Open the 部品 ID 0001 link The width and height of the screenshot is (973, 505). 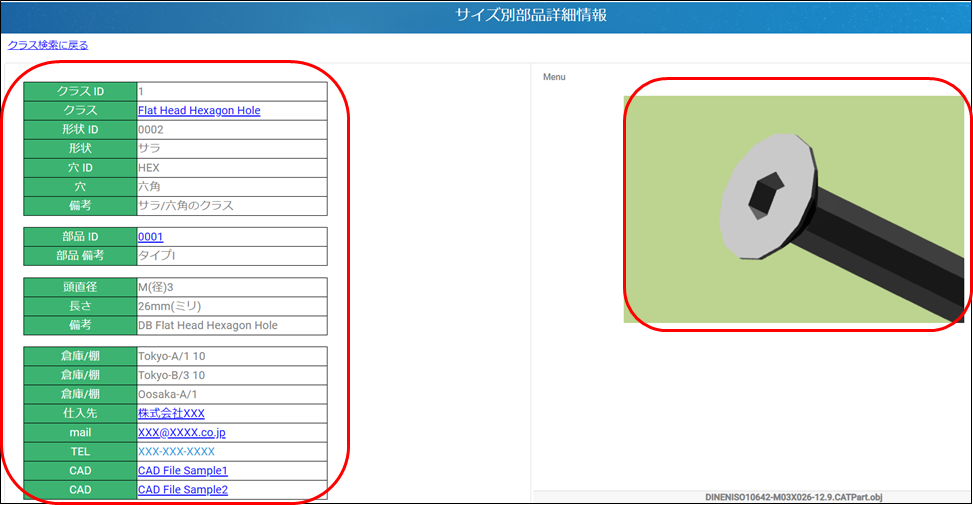pyautogui.click(x=150, y=237)
